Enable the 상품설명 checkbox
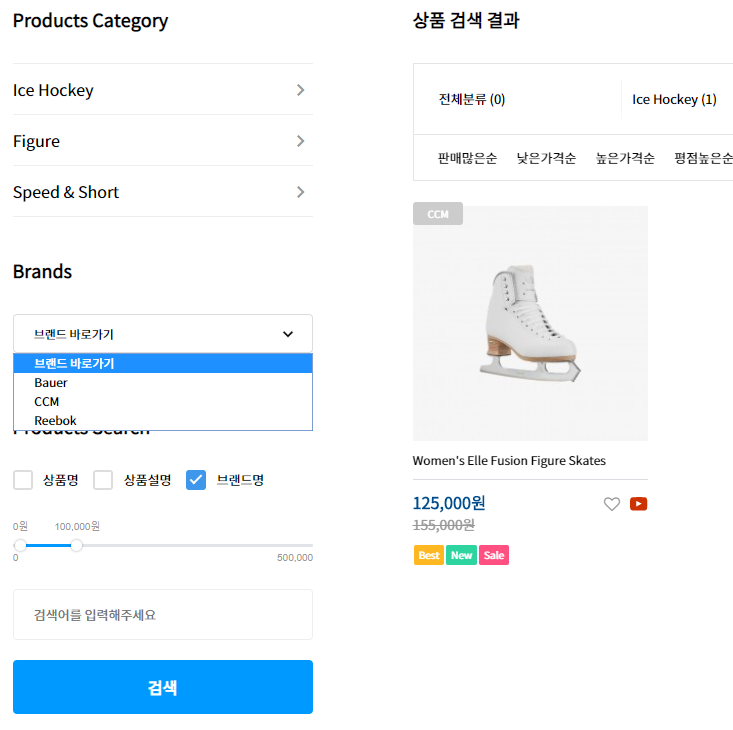 [x=103, y=480]
